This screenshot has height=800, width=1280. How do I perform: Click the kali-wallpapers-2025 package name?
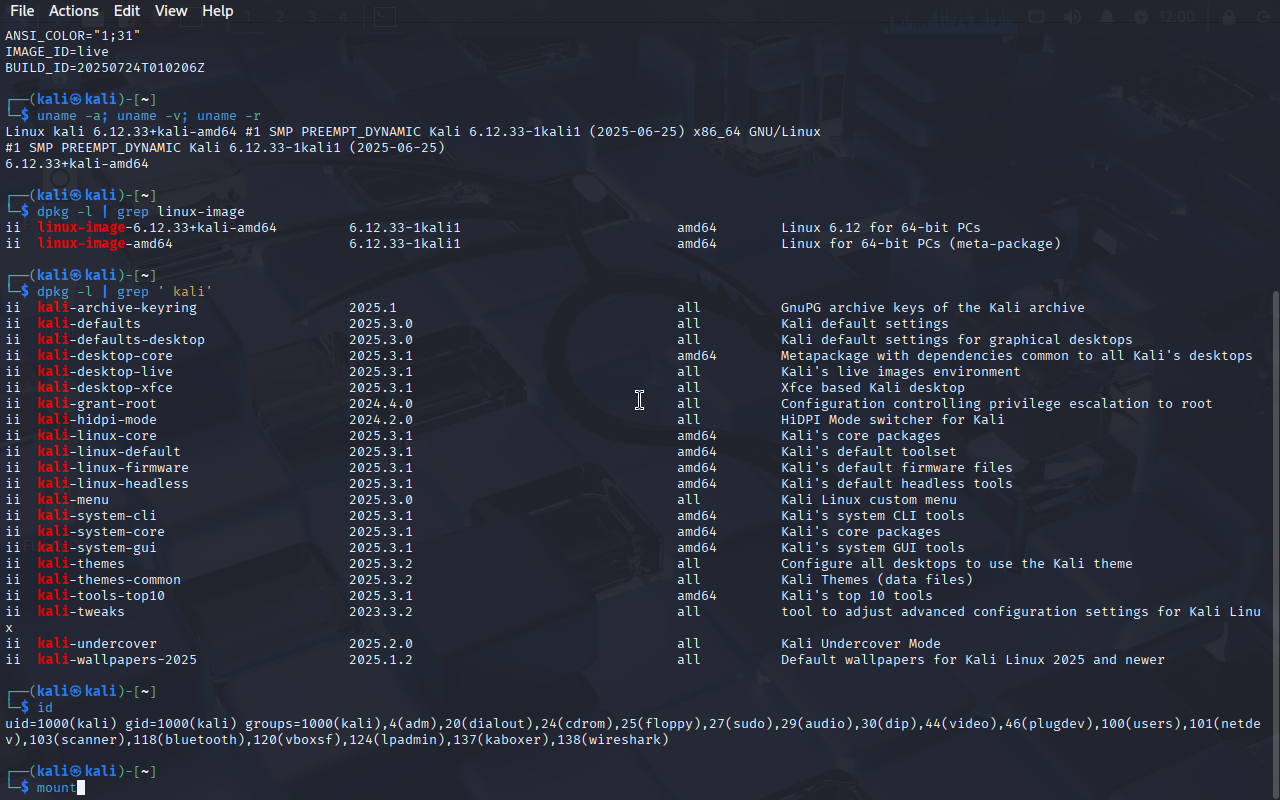[x=117, y=660]
